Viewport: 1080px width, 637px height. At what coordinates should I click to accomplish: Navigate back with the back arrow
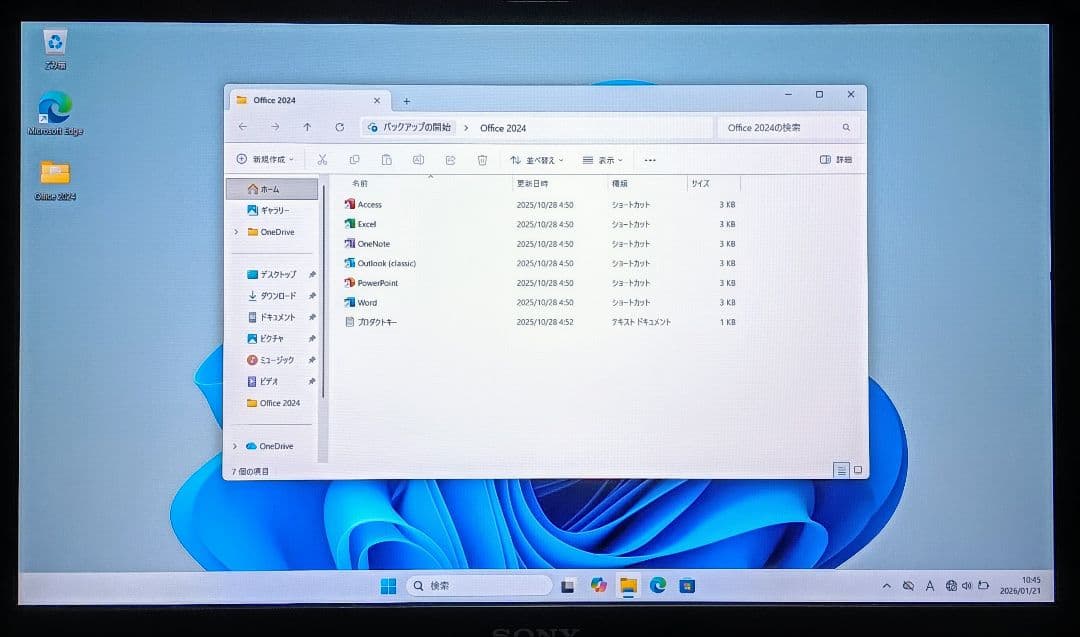point(242,127)
